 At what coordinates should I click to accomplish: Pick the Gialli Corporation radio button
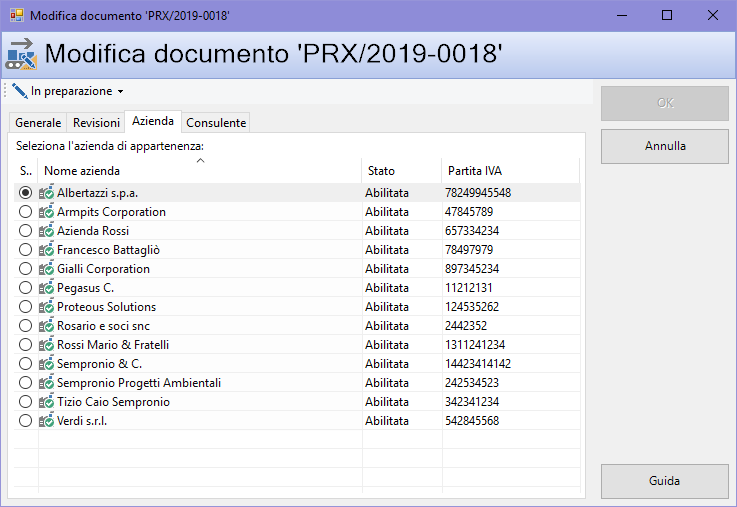coord(25,269)
